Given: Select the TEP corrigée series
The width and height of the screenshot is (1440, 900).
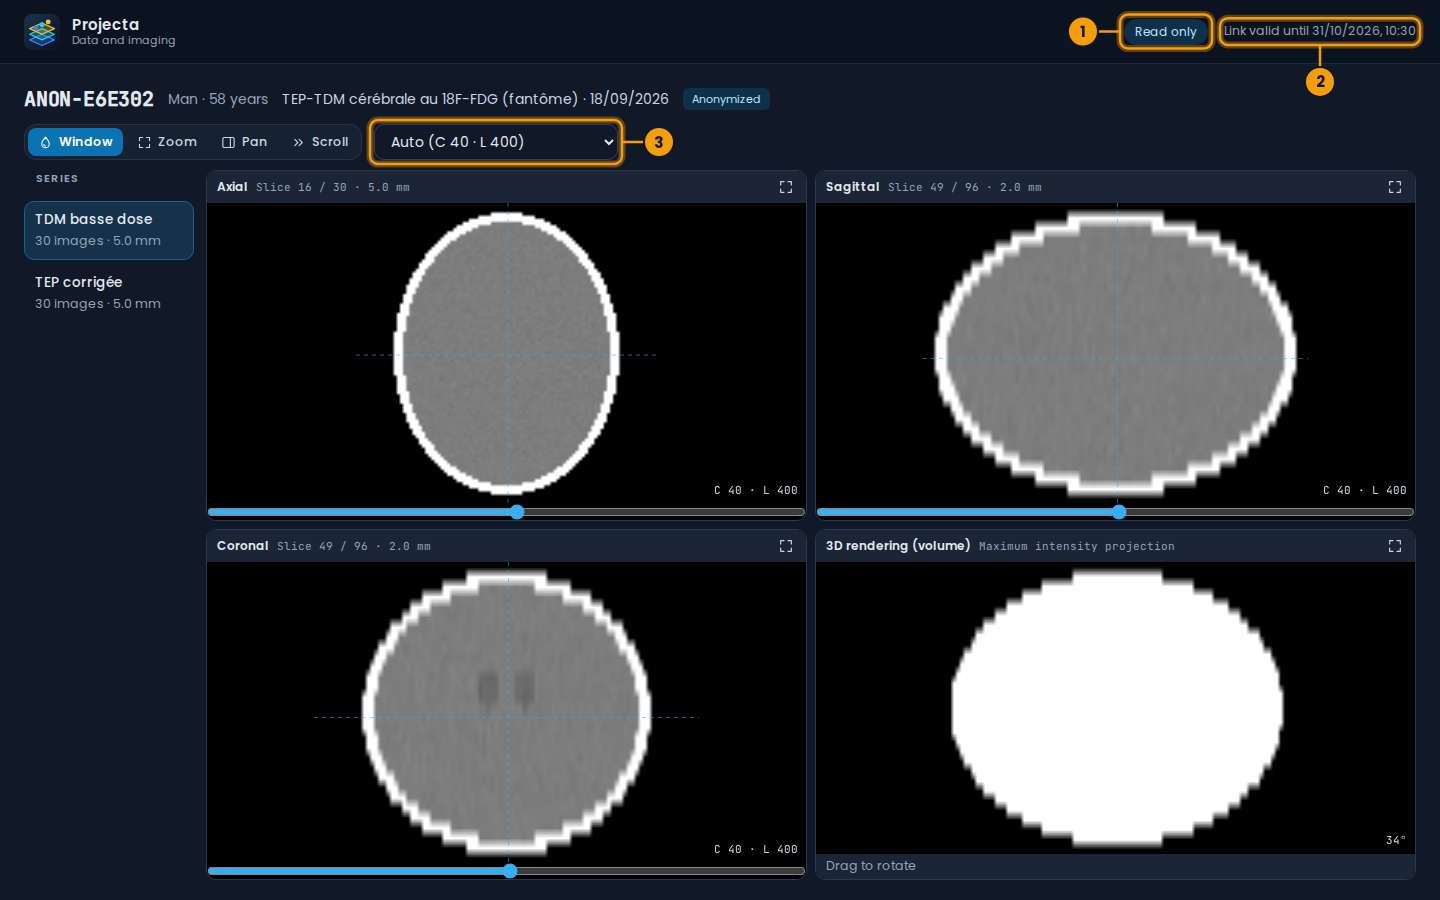Looking at the screenshot, I should tap(109, 293).
